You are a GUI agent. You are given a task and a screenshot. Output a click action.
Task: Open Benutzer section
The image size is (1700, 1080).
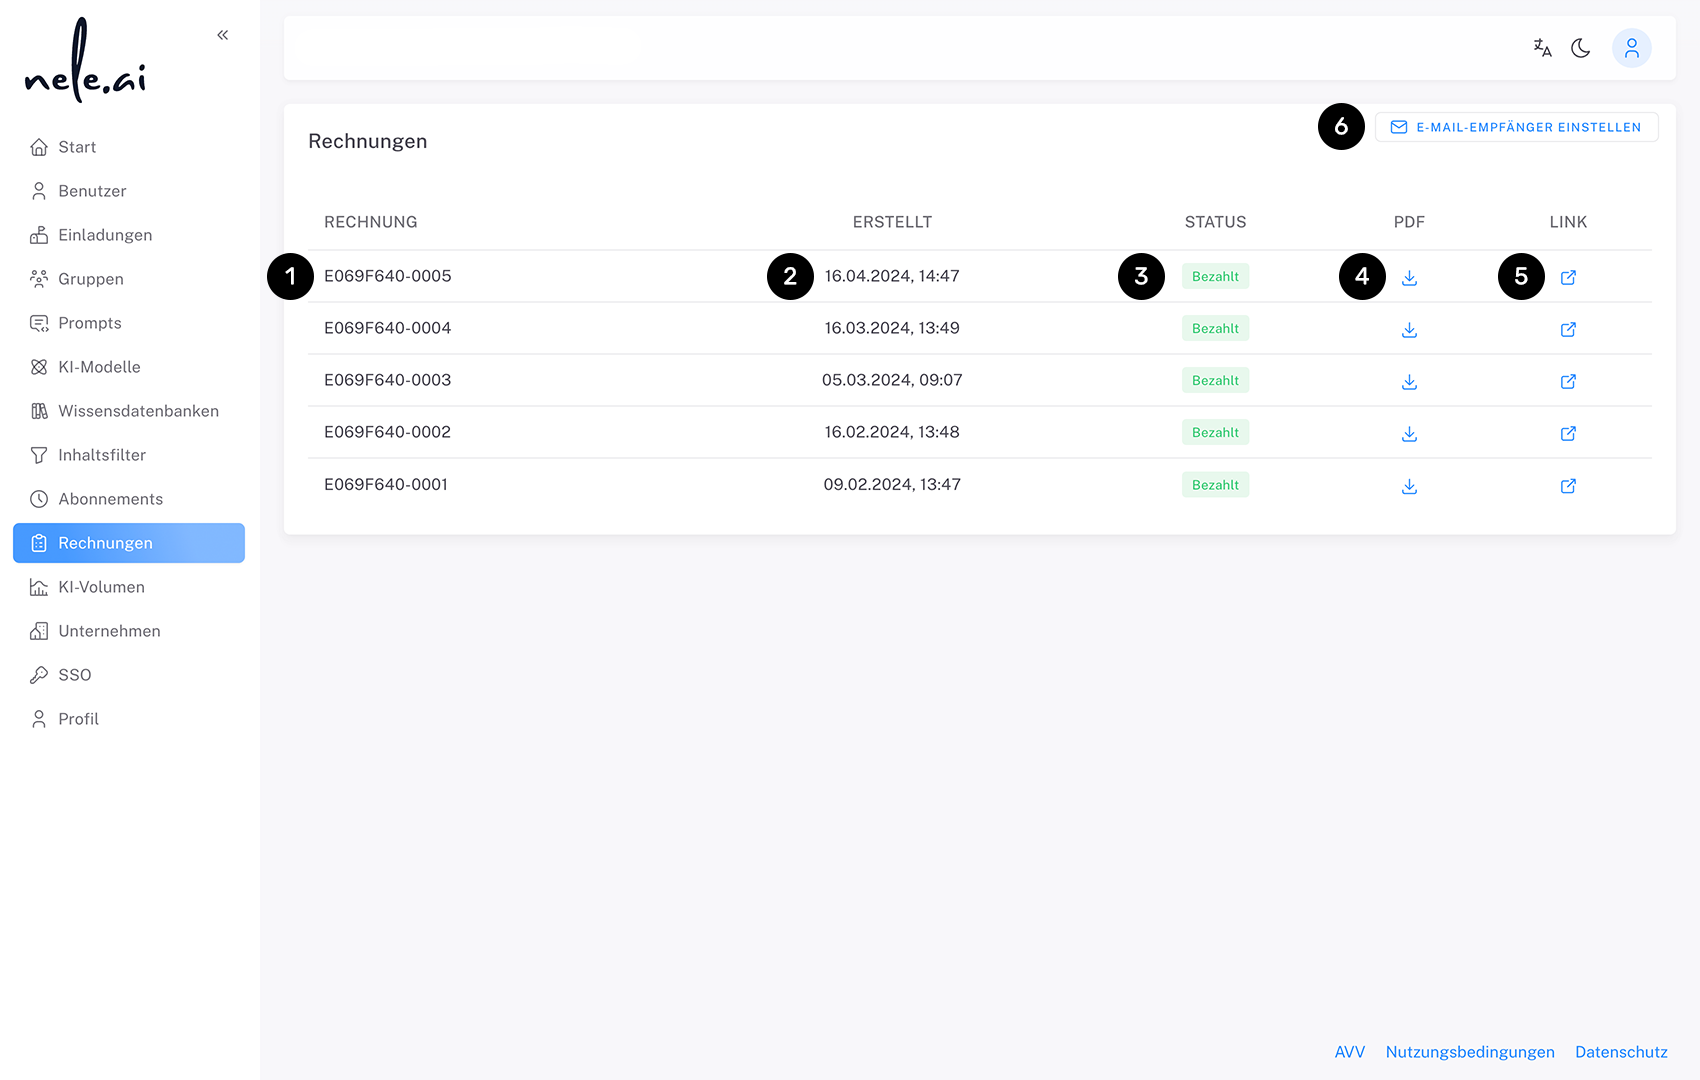pos(129,191)
